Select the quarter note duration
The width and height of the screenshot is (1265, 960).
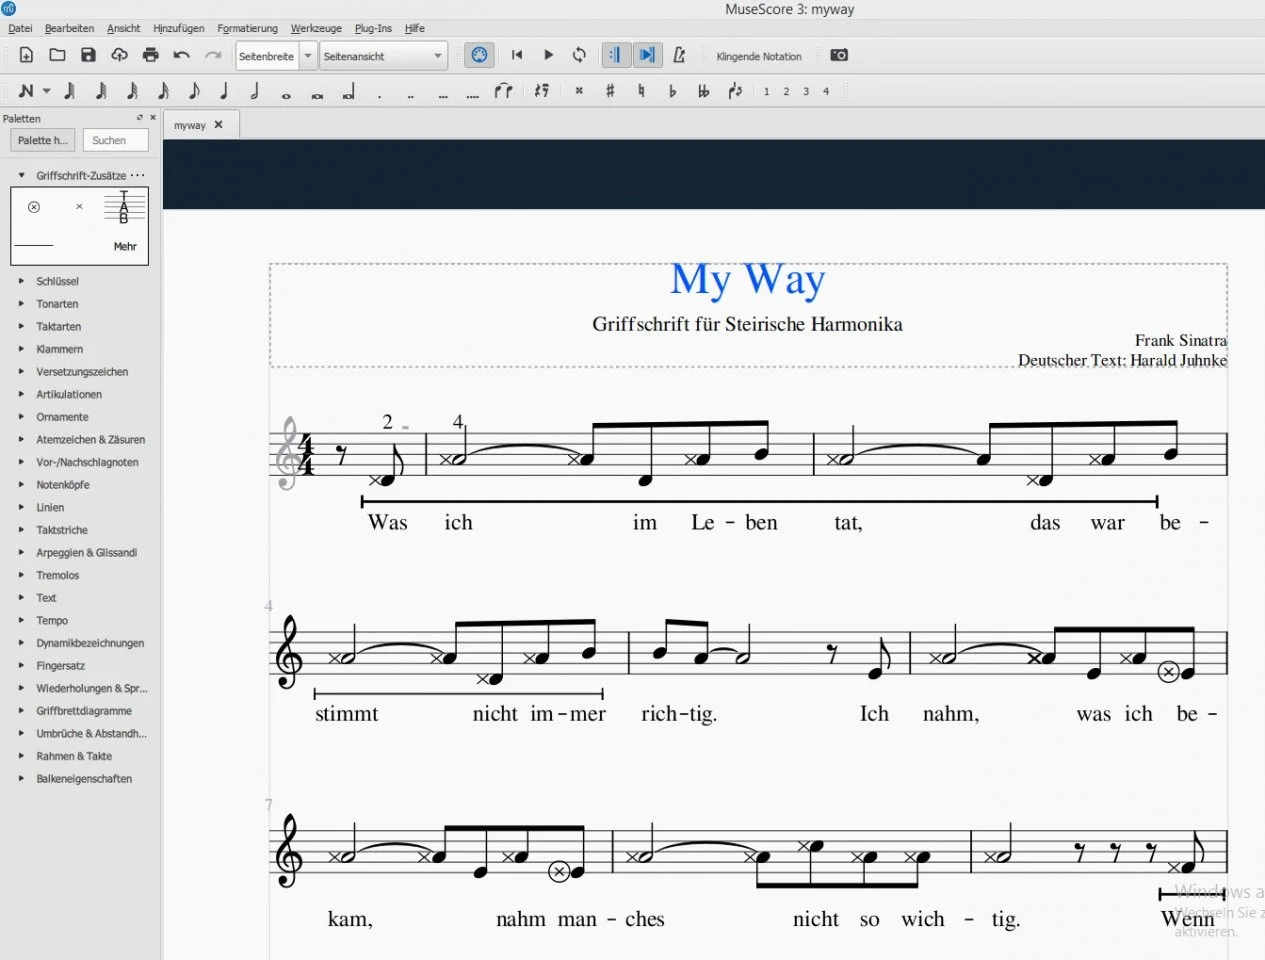tap(224, 91)
